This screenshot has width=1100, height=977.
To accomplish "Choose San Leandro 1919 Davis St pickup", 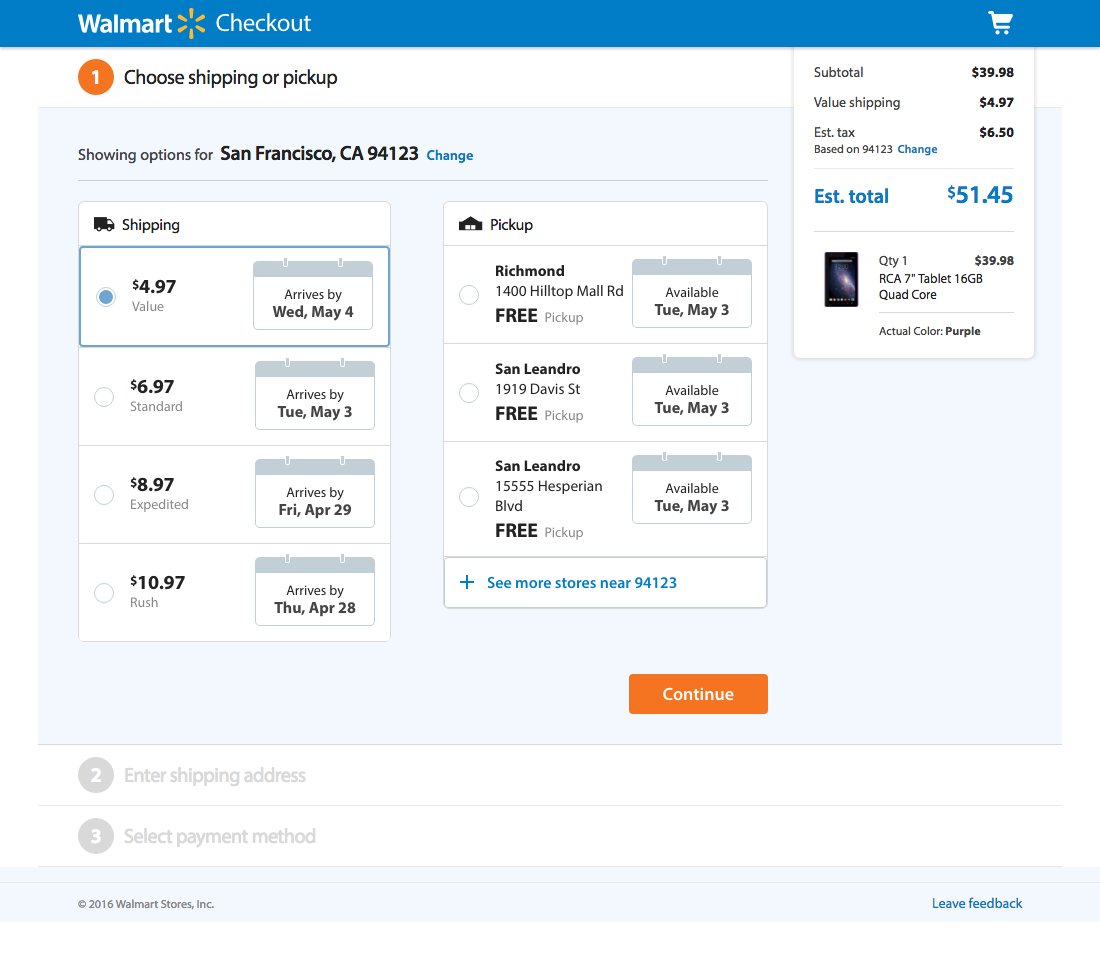I will pyautogui.click(x=469, y=392).
